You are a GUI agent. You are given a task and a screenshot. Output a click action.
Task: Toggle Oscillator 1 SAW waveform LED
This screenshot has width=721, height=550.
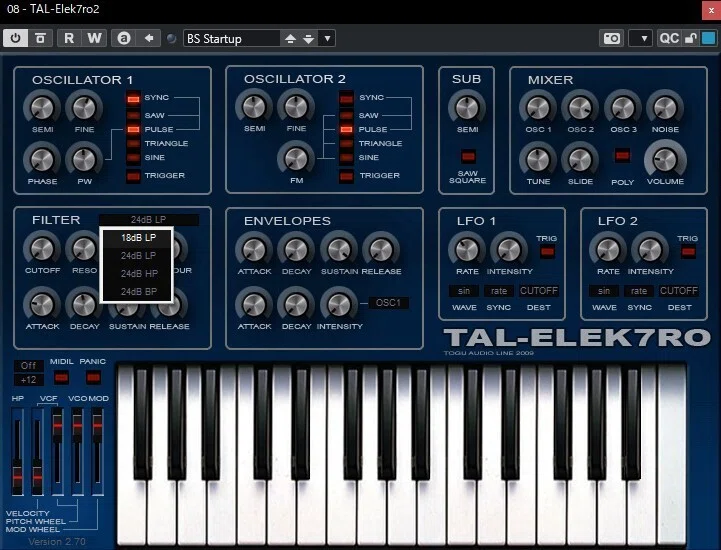click(133, 115)
